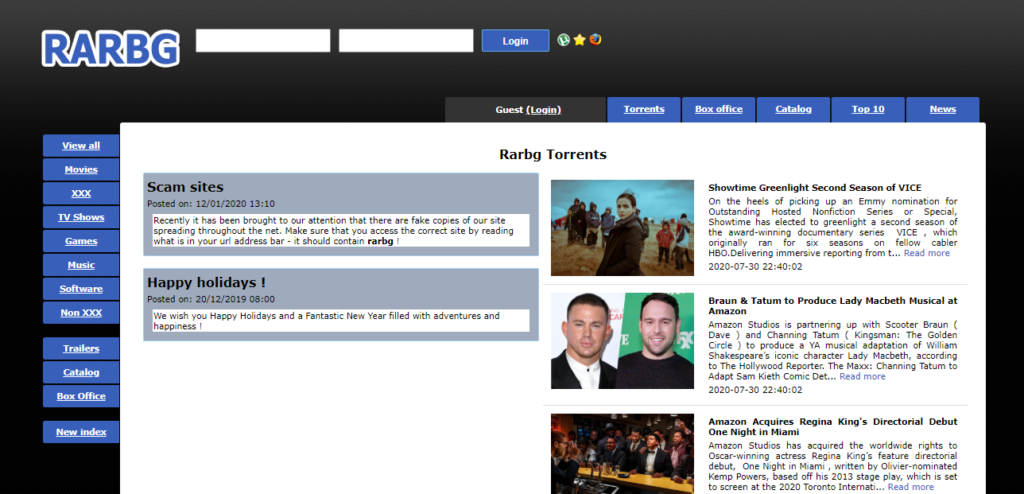Click the yellow star bookmark icon
Viewport: 1024px width, 494px height.
(579, 40)
